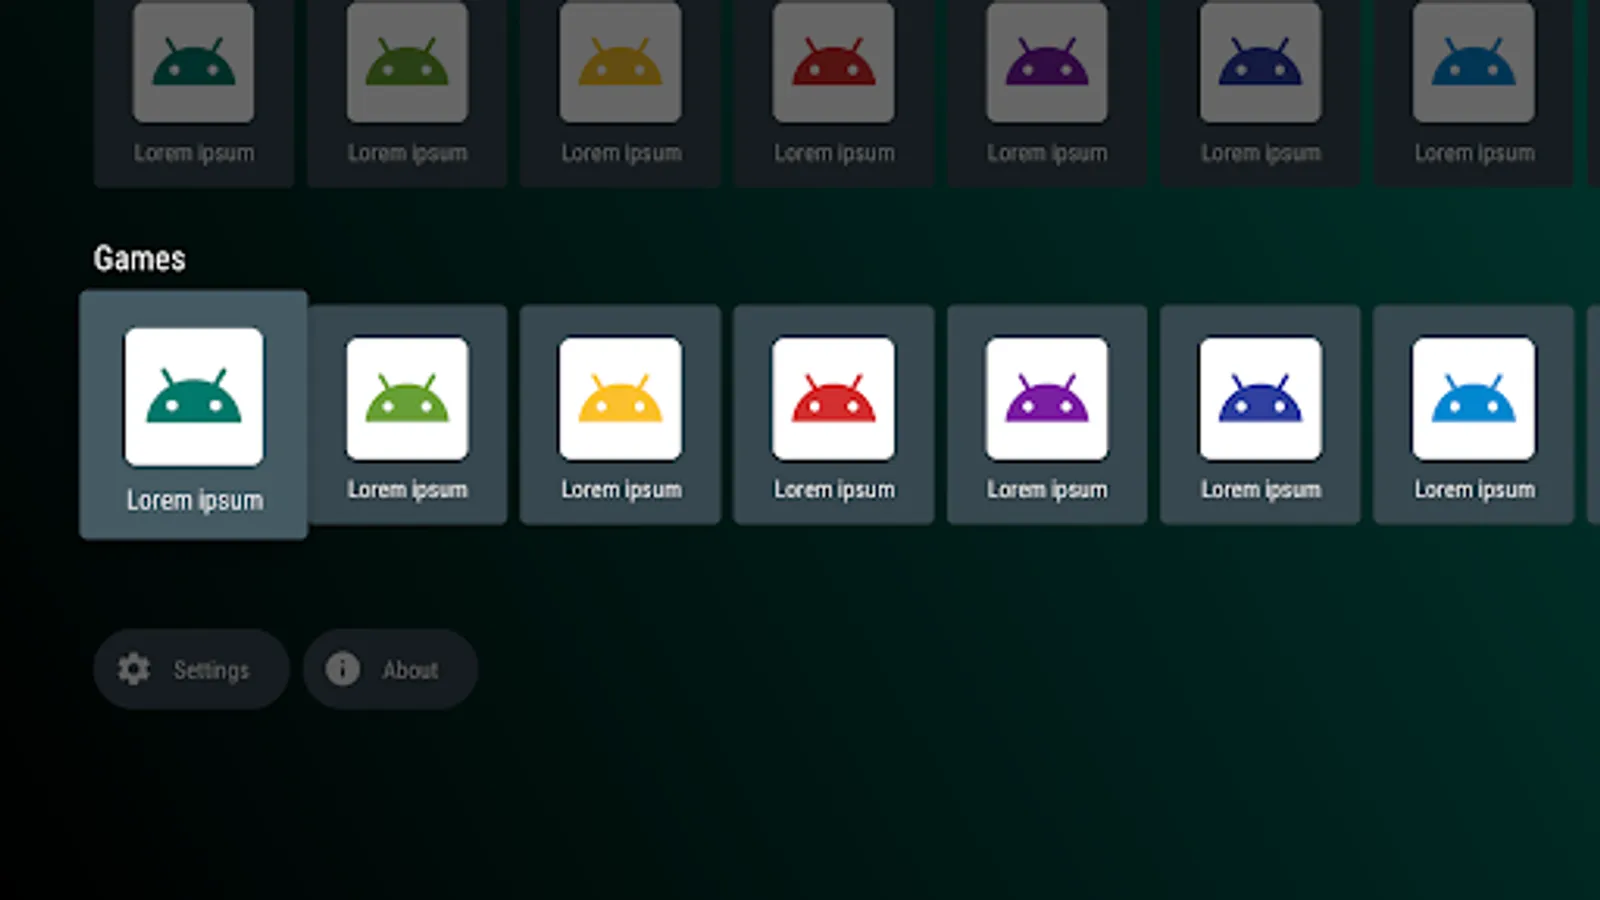
Task: Click Lorem ipsum label under dark blue Games app
Action: (x=1261, y=489)
